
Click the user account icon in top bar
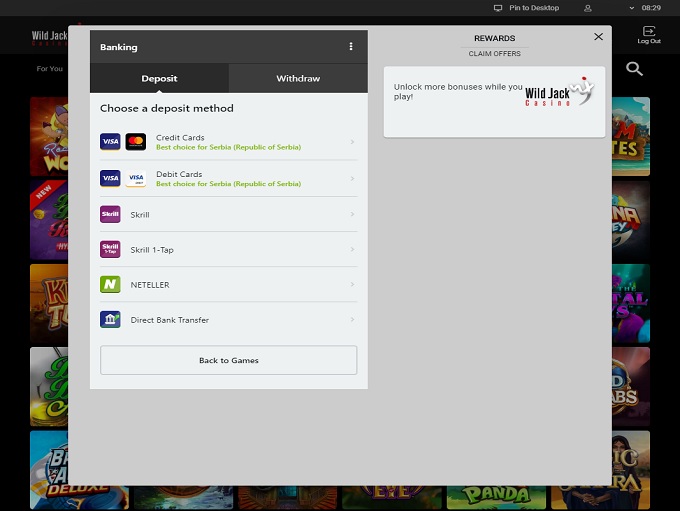click(588, 8)
